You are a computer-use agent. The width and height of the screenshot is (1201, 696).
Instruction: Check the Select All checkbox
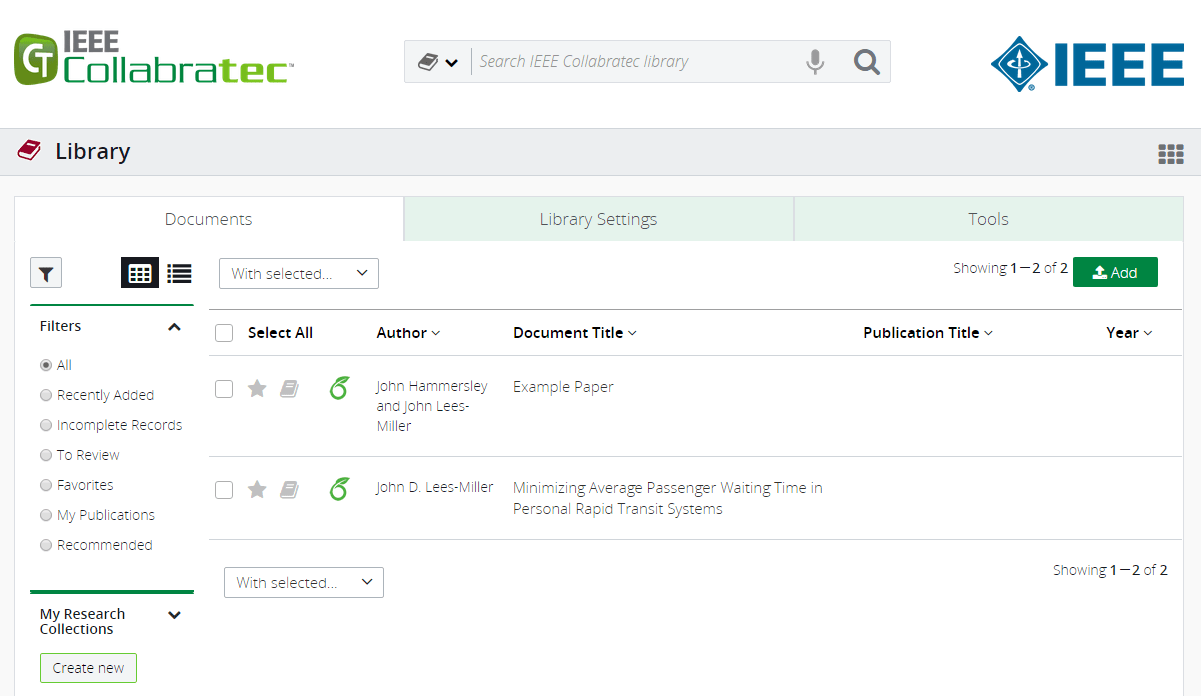click(x=224, y=333)
